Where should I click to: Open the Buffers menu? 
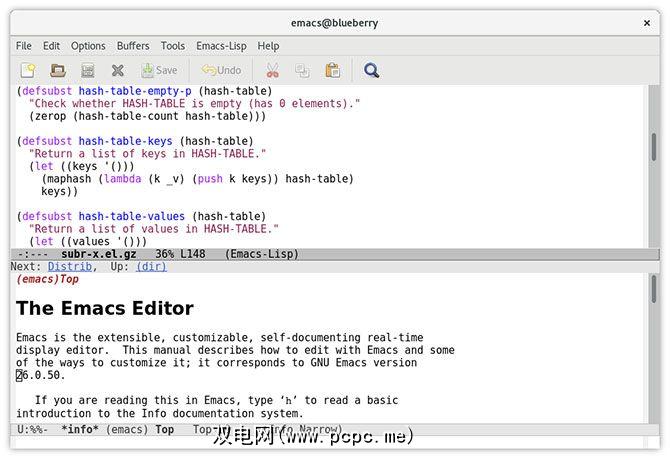coord(133,46)
